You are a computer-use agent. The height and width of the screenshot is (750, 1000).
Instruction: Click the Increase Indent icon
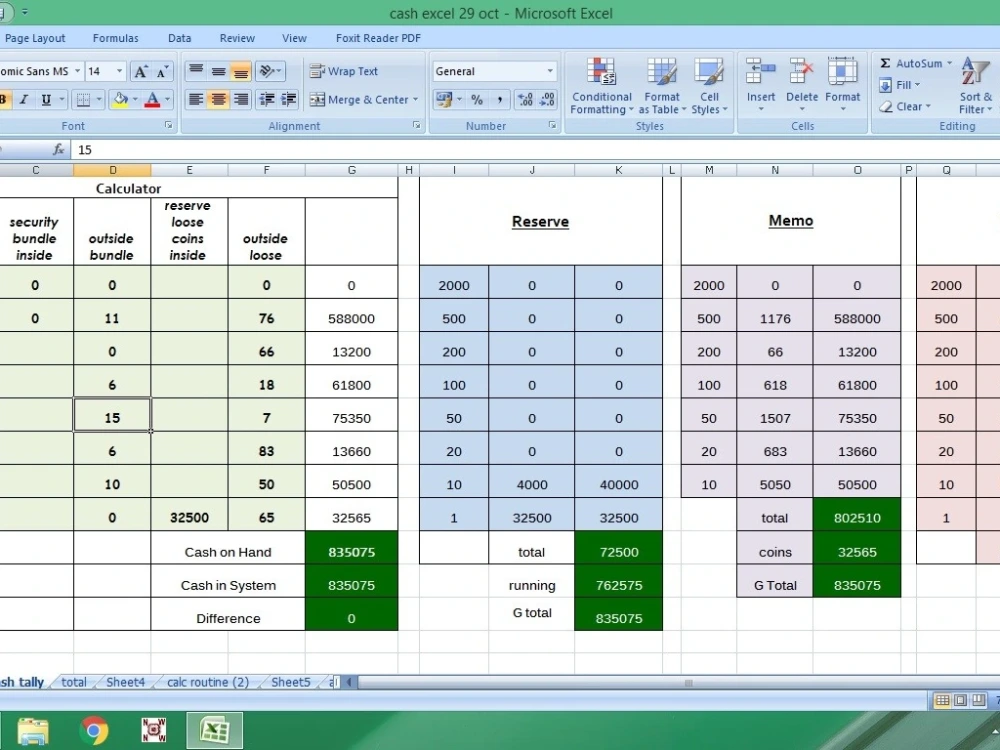click(x=289, y=99)
